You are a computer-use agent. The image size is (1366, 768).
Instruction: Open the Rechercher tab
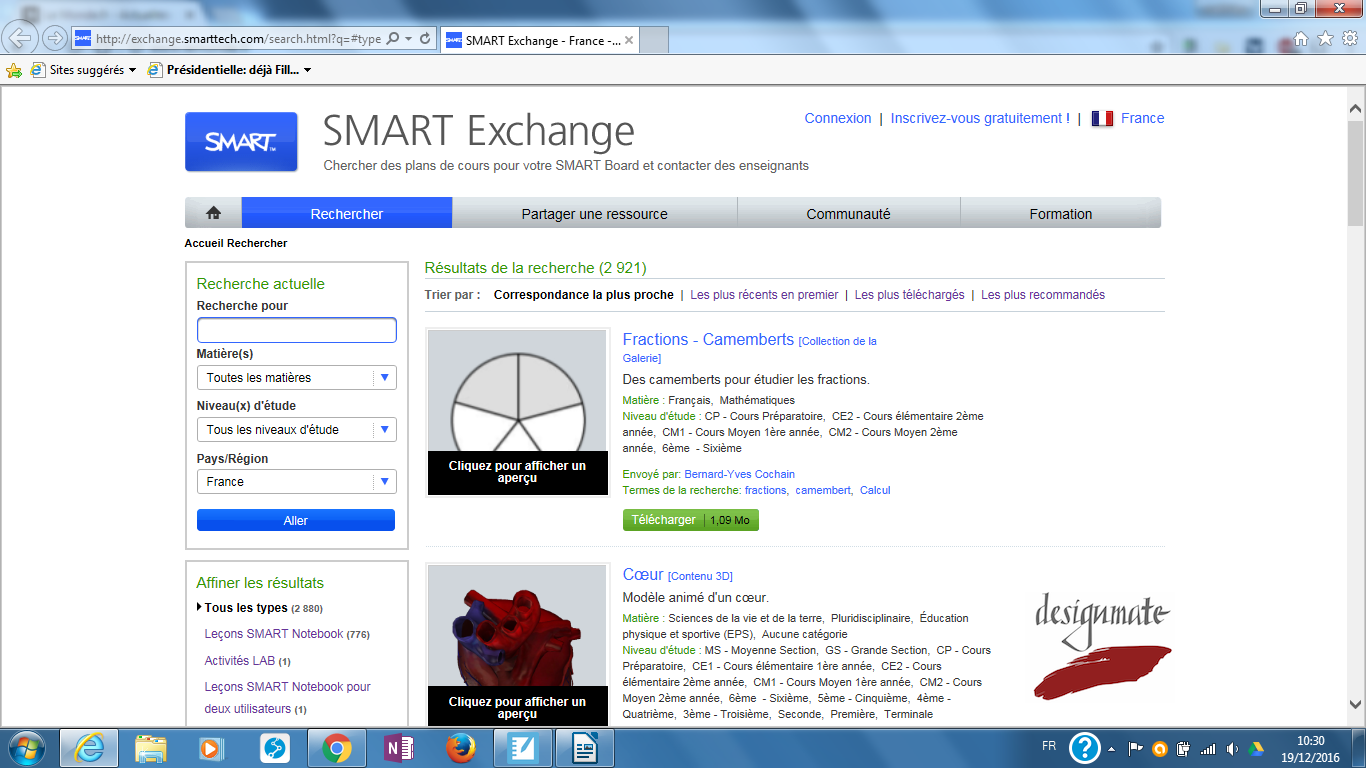coord(347,213)
